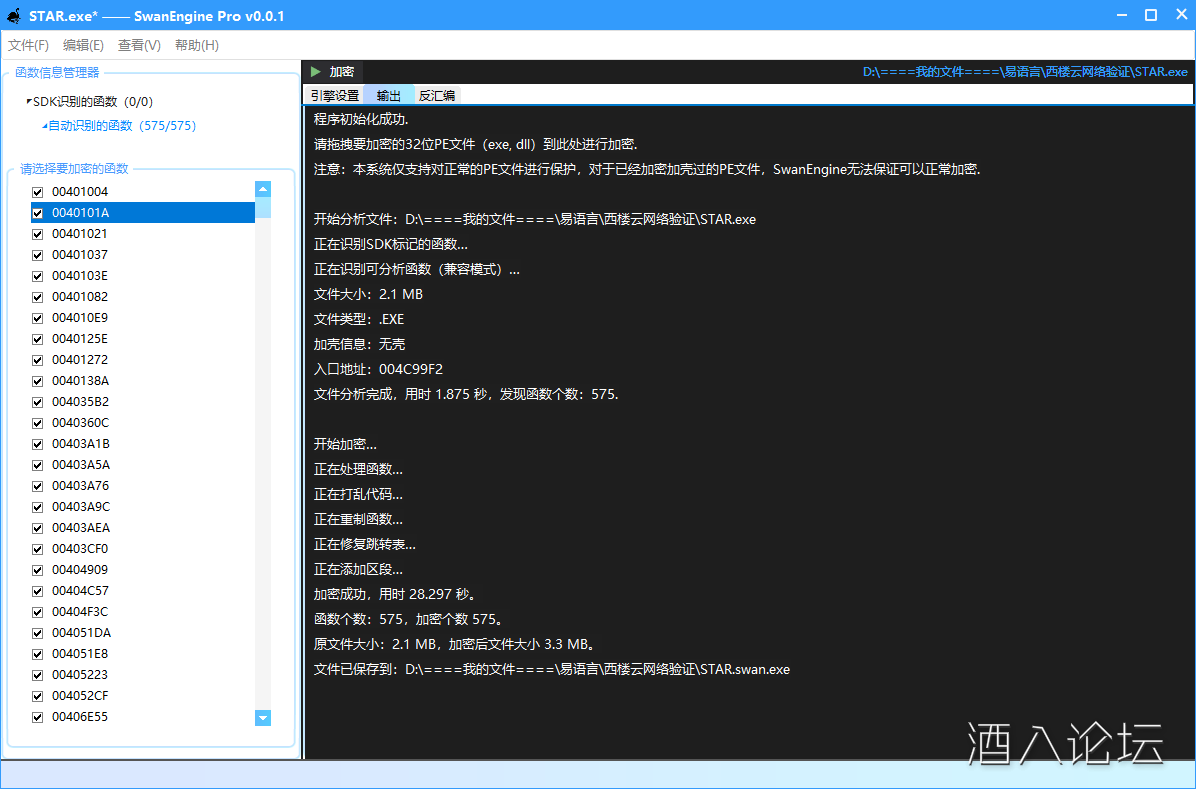This screenshot has height=789, width=1196.
Task: Click the SwanEngine app icon in title bar
Action: (x=14, y=16)
